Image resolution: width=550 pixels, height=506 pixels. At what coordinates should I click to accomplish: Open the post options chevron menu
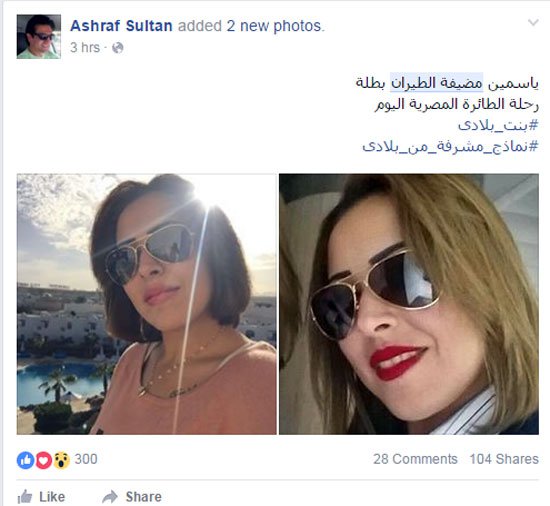coord(533,23)
